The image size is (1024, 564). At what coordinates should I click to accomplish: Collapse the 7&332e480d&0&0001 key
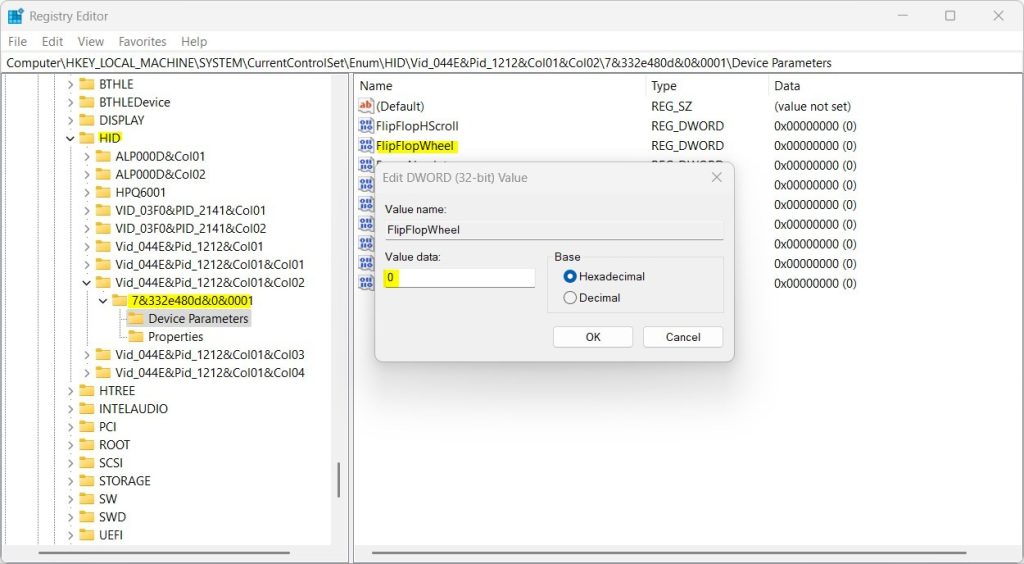[x=103, y=300]
